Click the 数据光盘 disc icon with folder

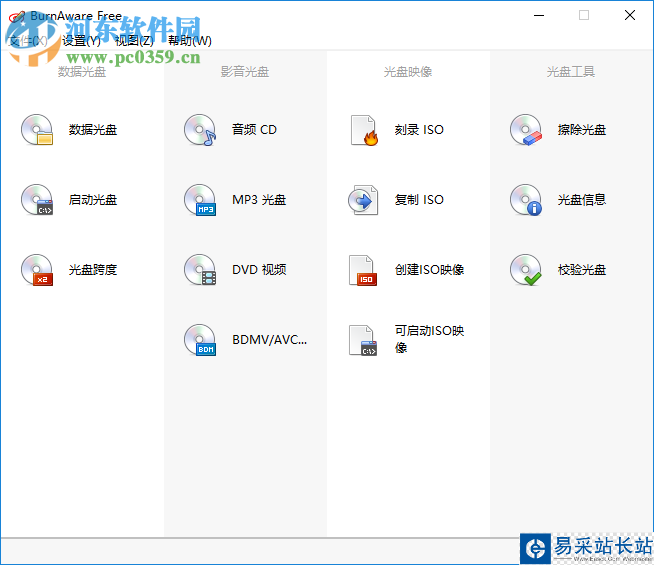[x=37, y=130]
